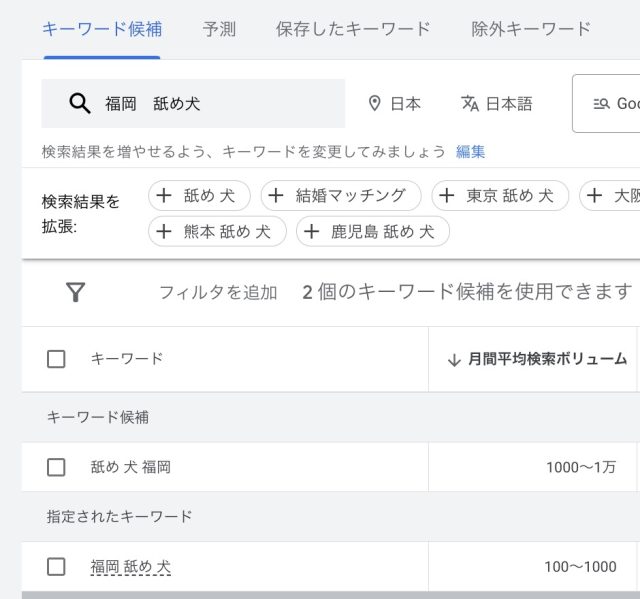Click the funnel filter icon
Screen dimensions: 640x599
point(75,292)
